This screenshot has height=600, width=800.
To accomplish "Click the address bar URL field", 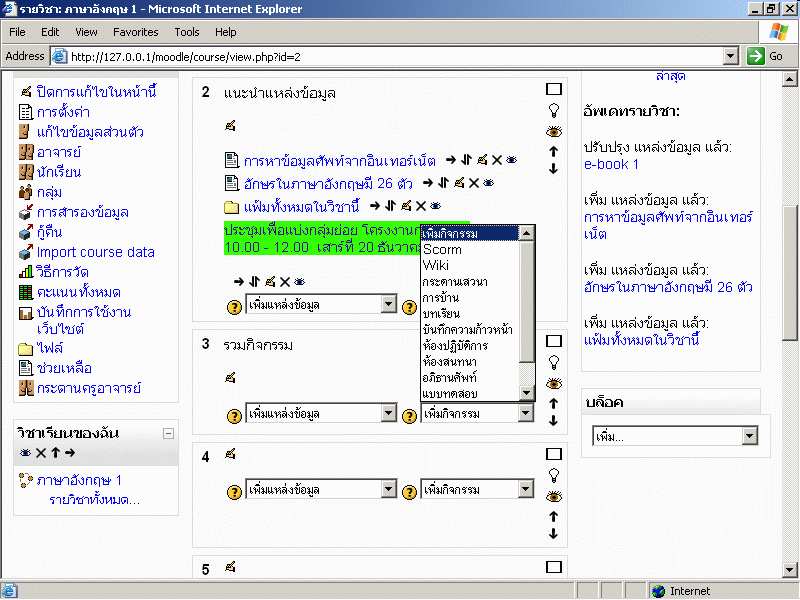I will pyautogui.click(x=390, y=56).
